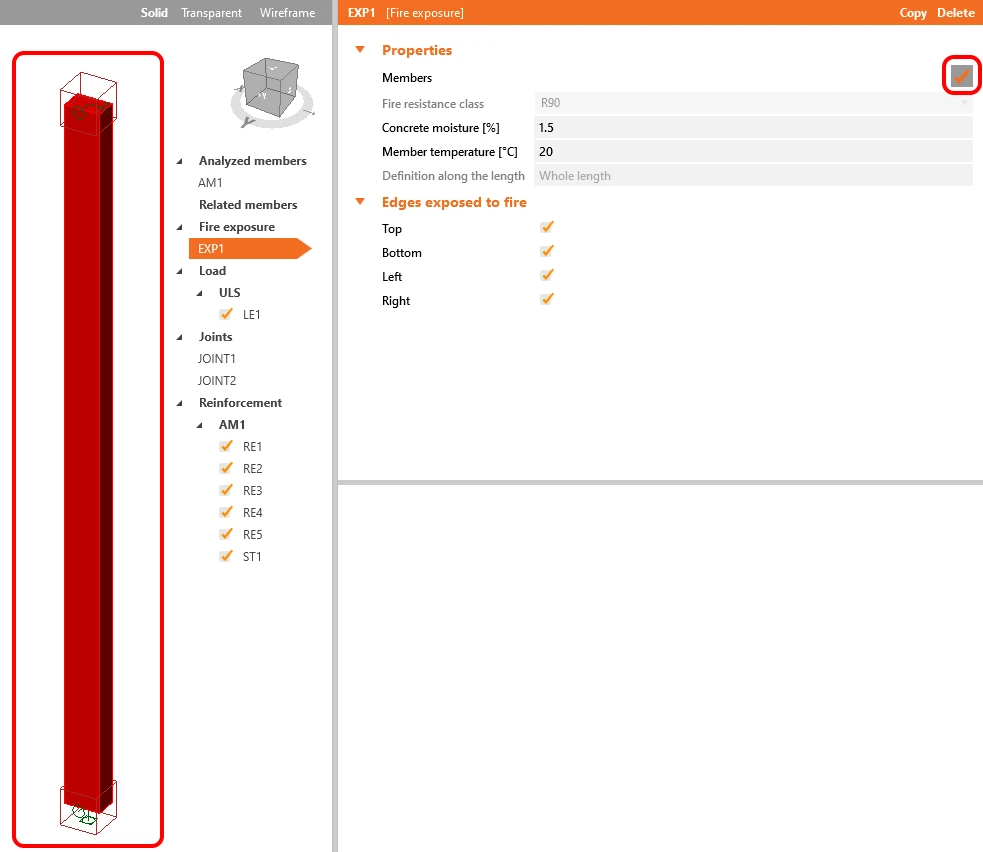Image resolution: width=983 pixels, height=852 pixels.
Task: Select AM1 under Analyzed members
Action: point(210,182)
